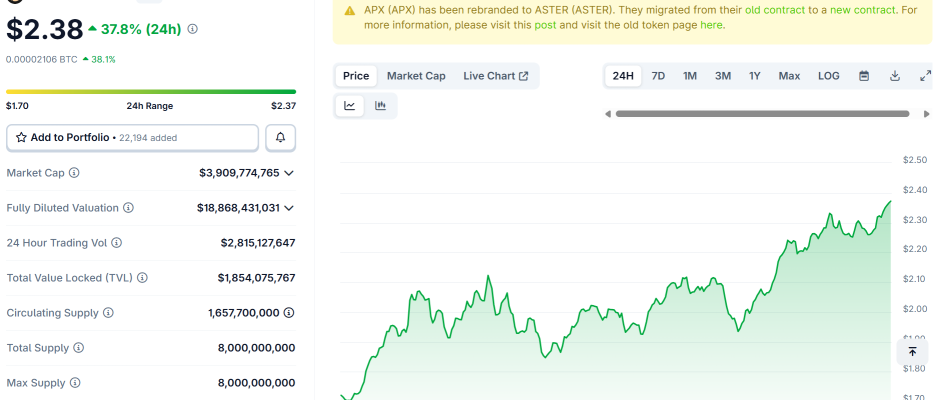The height and width of the screenshot is (400, 940).
Task: Select the 24H time range
Action: [x=623, y=76]
